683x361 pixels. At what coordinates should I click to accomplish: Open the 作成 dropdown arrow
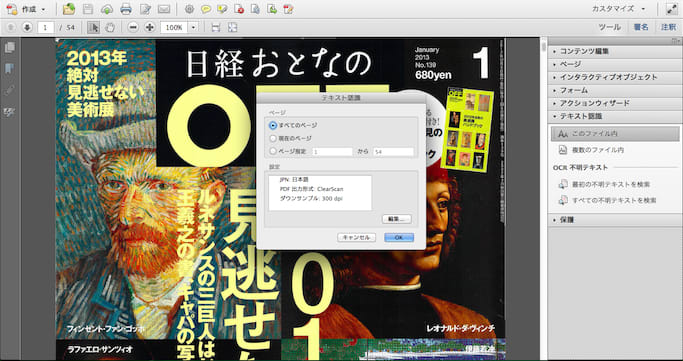click(43, 9)
